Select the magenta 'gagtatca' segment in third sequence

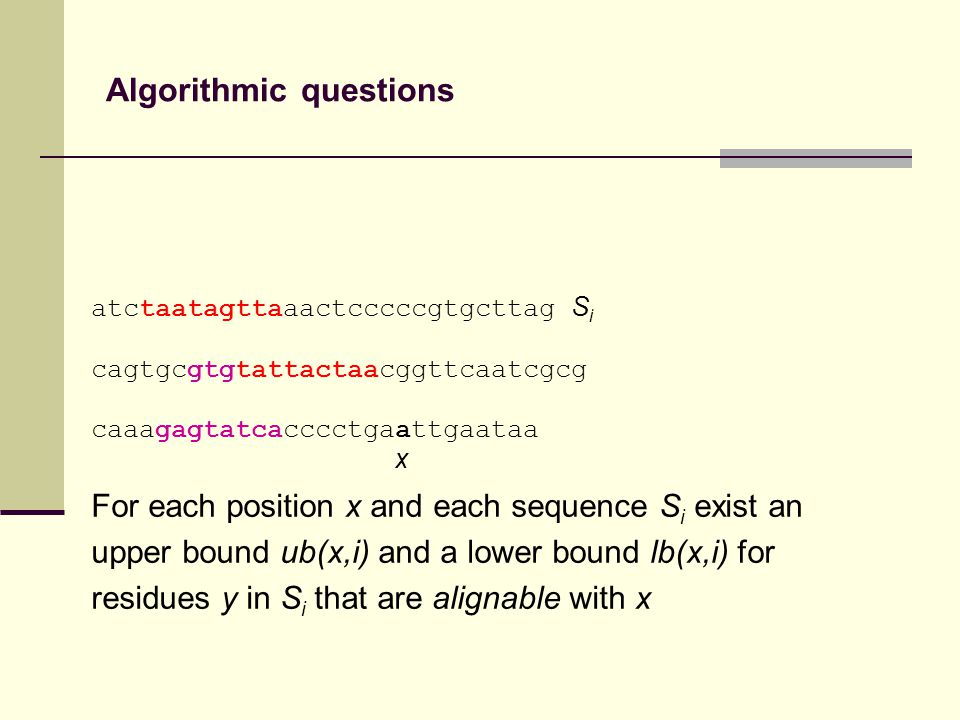[x=219, y=430]
